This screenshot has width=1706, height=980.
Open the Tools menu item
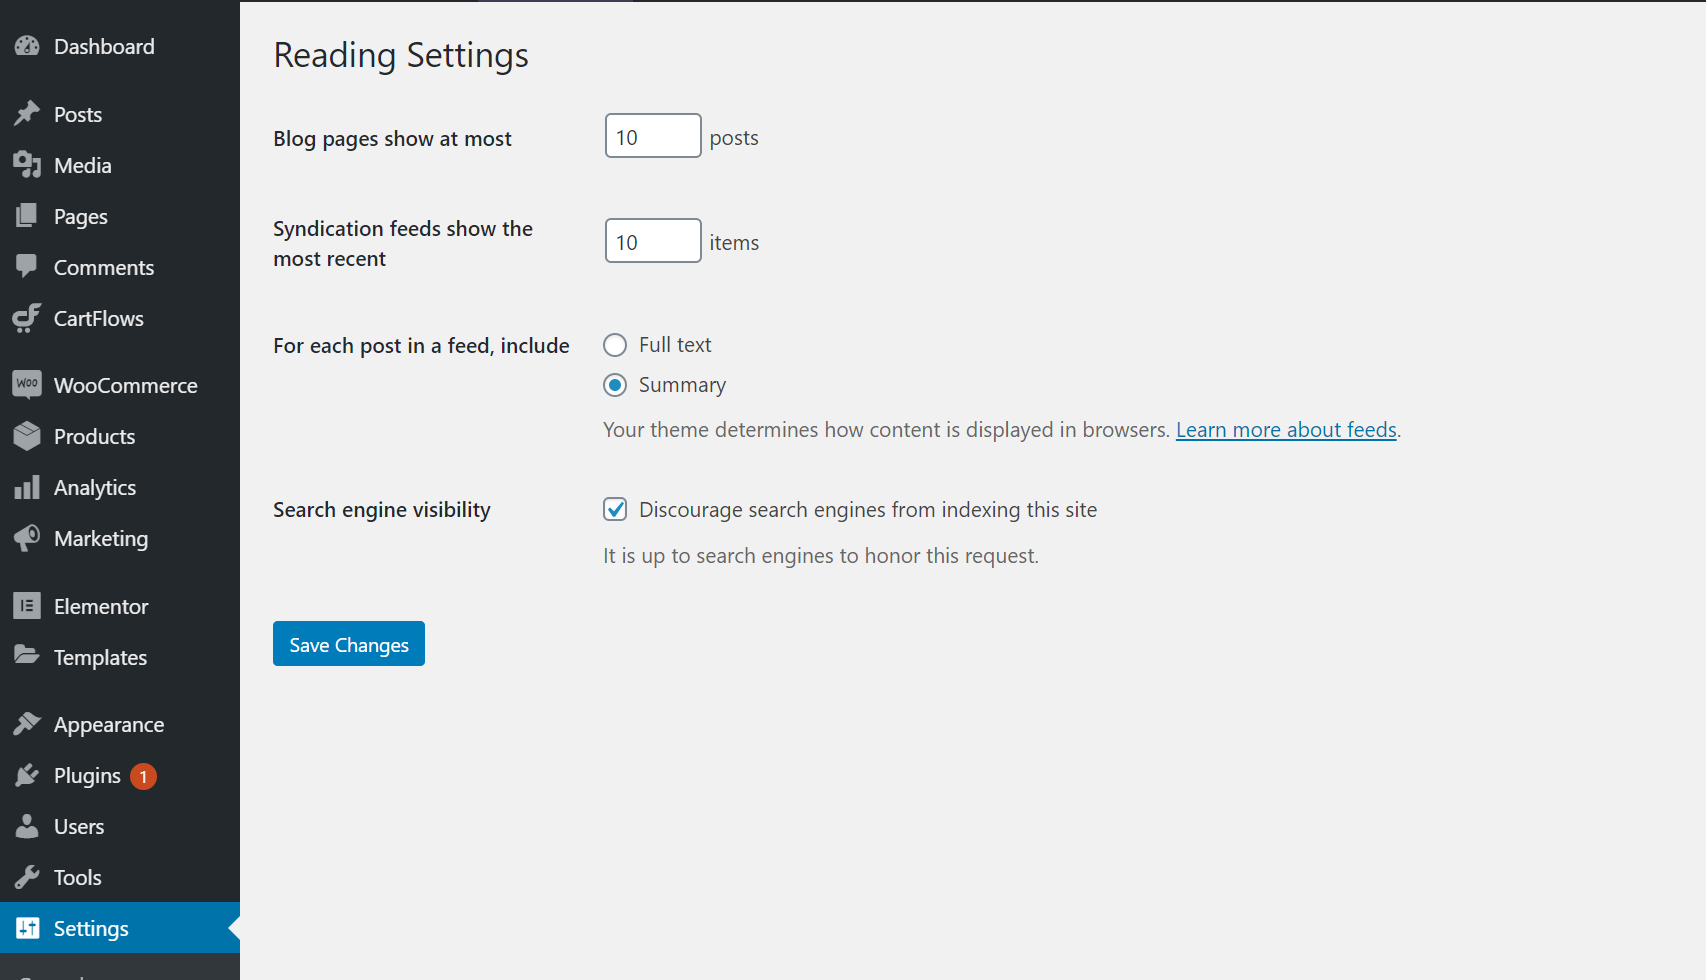pos(77,878)
